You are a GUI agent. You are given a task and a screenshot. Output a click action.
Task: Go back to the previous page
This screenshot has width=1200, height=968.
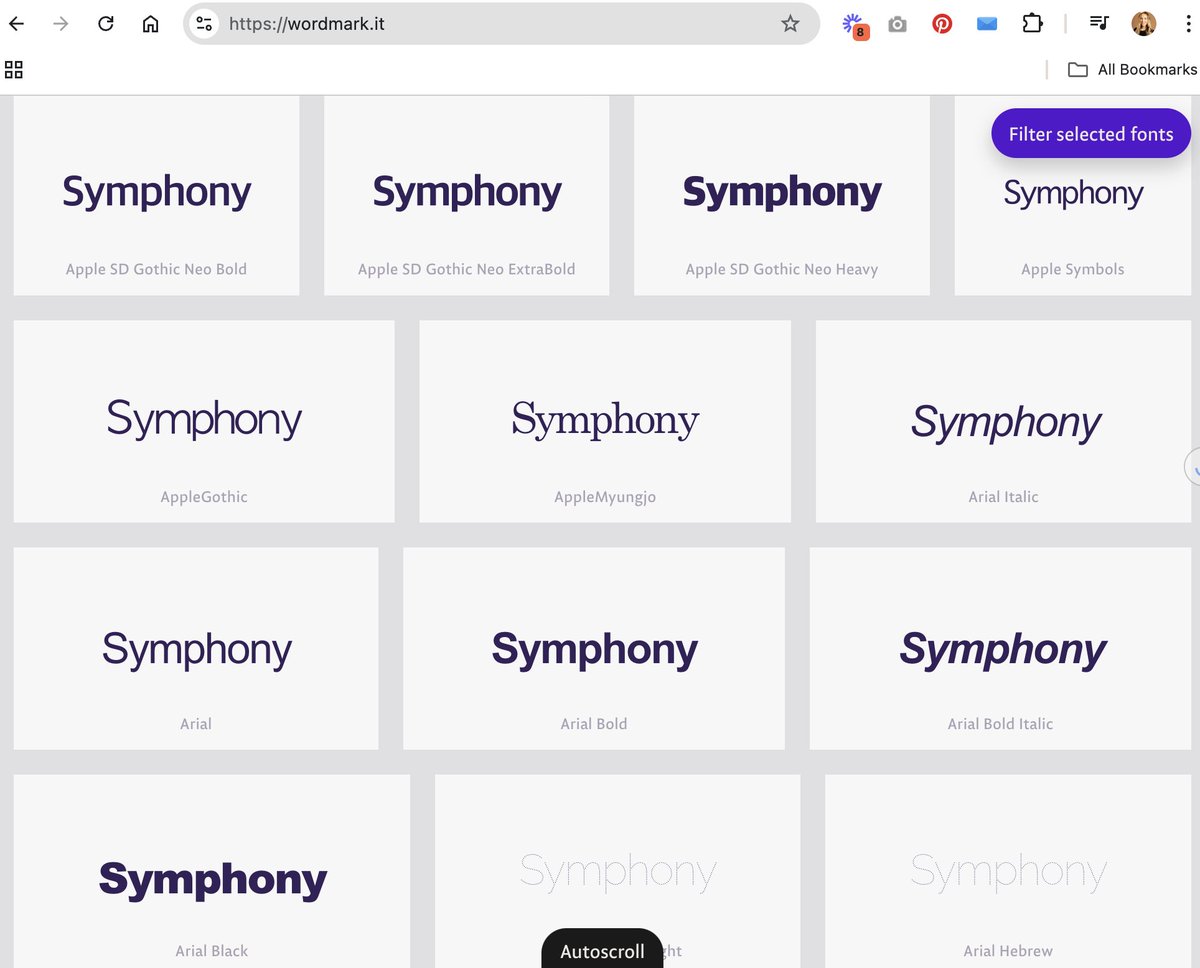pyautogui.click(x=16, y=24)
